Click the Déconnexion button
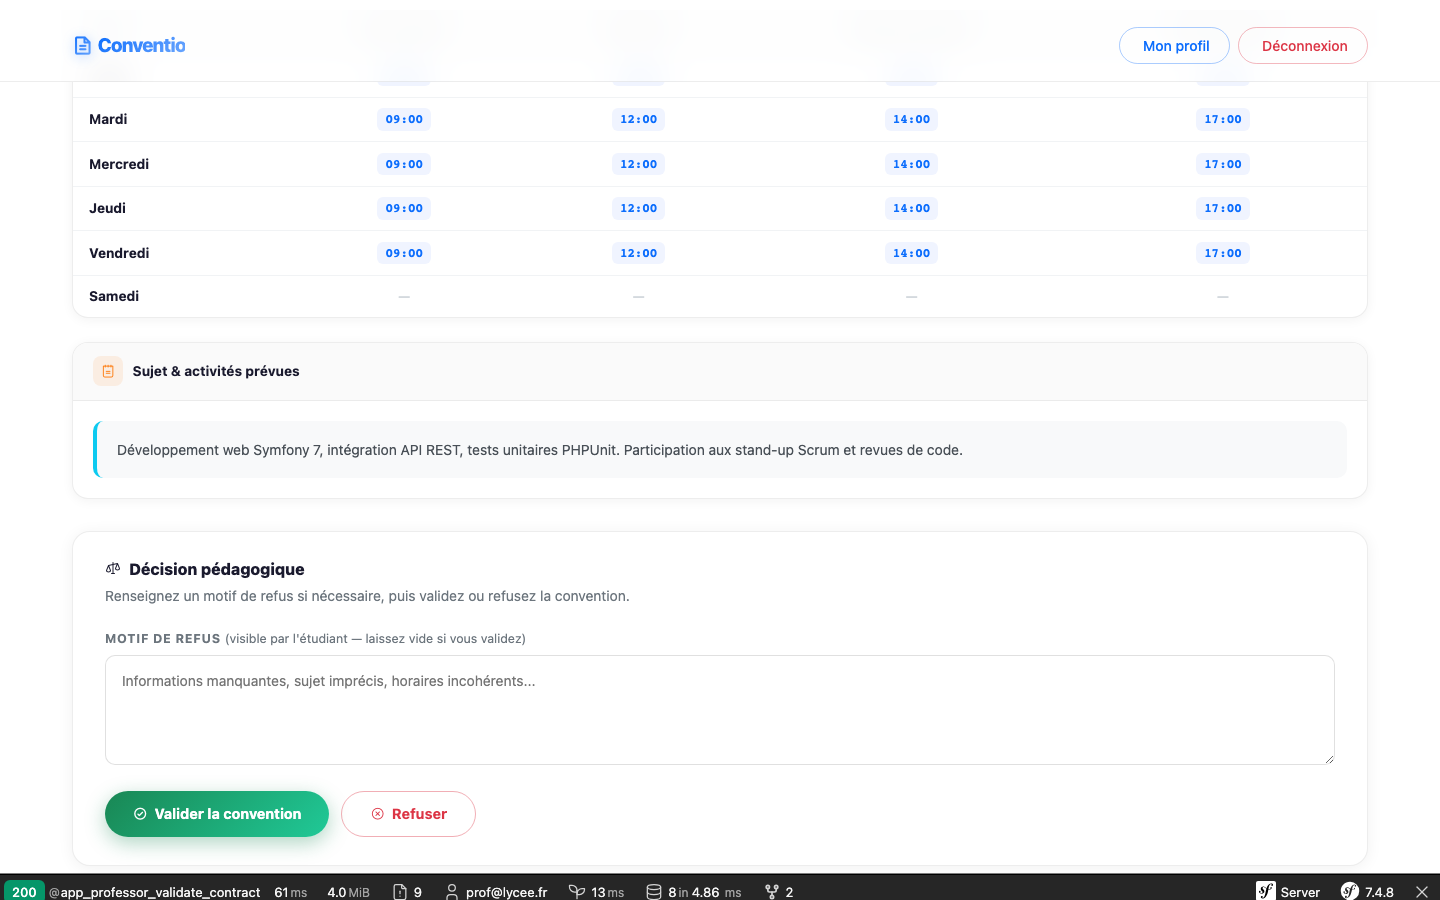This screenshot has width=1440, height=900. coord(1303,46)
